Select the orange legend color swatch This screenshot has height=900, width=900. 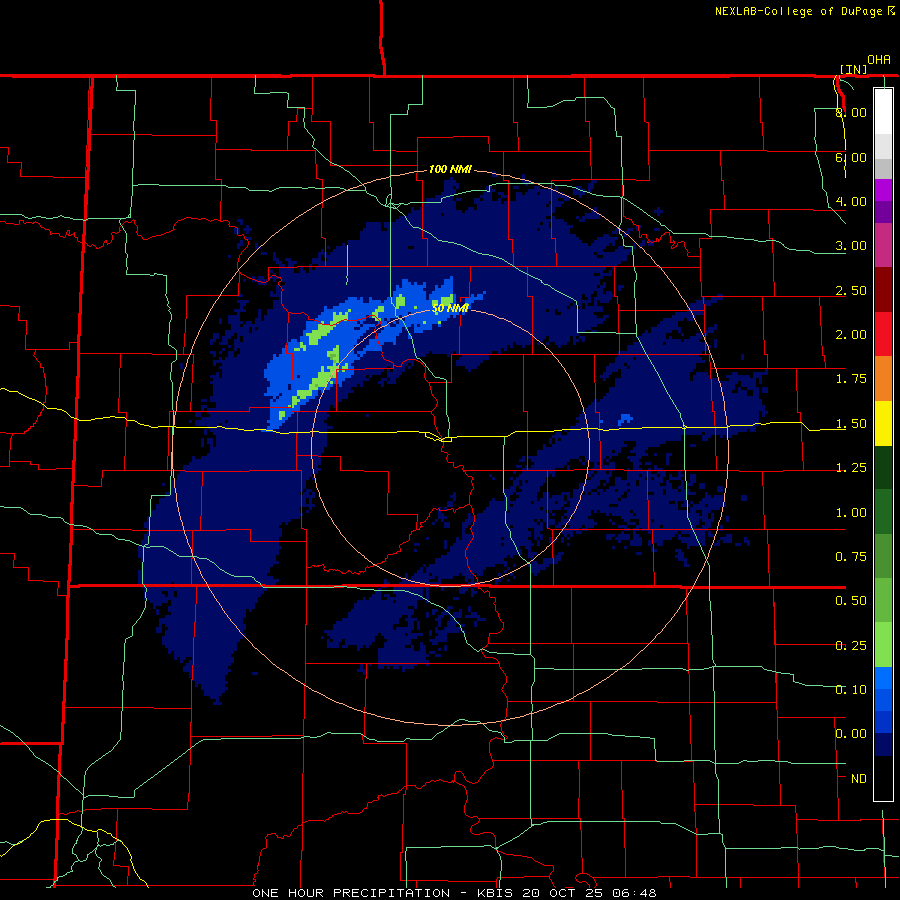(883, 378)
